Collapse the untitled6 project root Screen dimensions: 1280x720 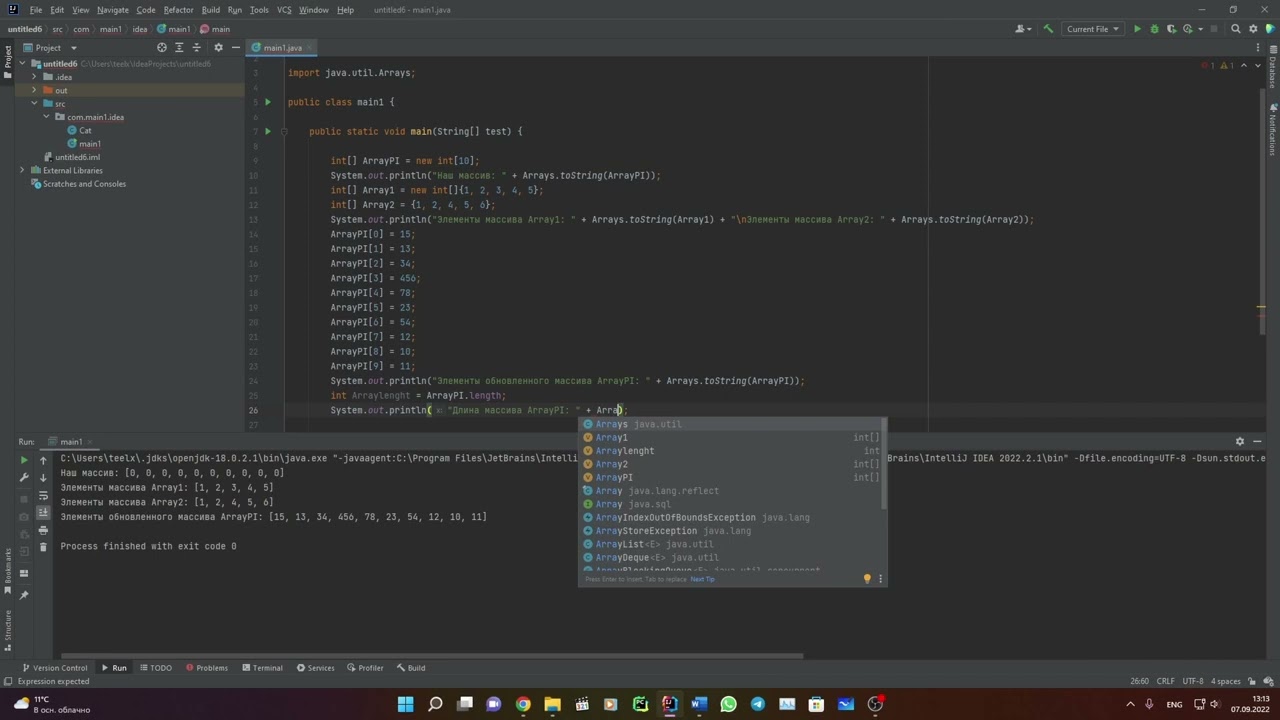click(x=23, y=64)
